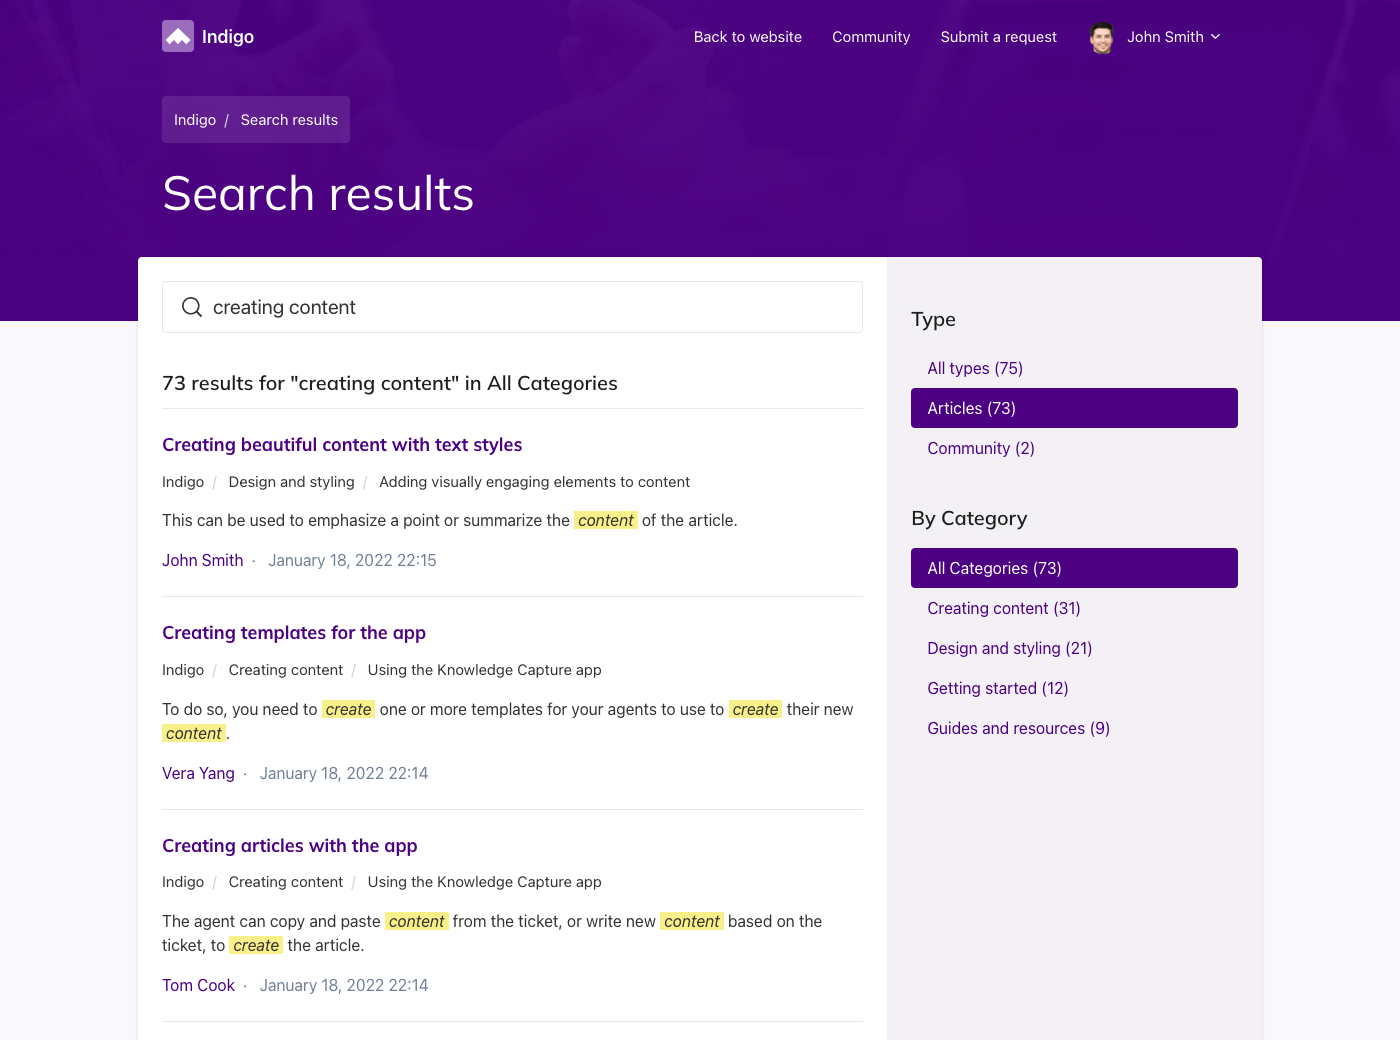Image resolution: width=1400 pixels, height=1040 pixels.
Task: Select the Articles (73) type filter
Action: pos(1074,408)
